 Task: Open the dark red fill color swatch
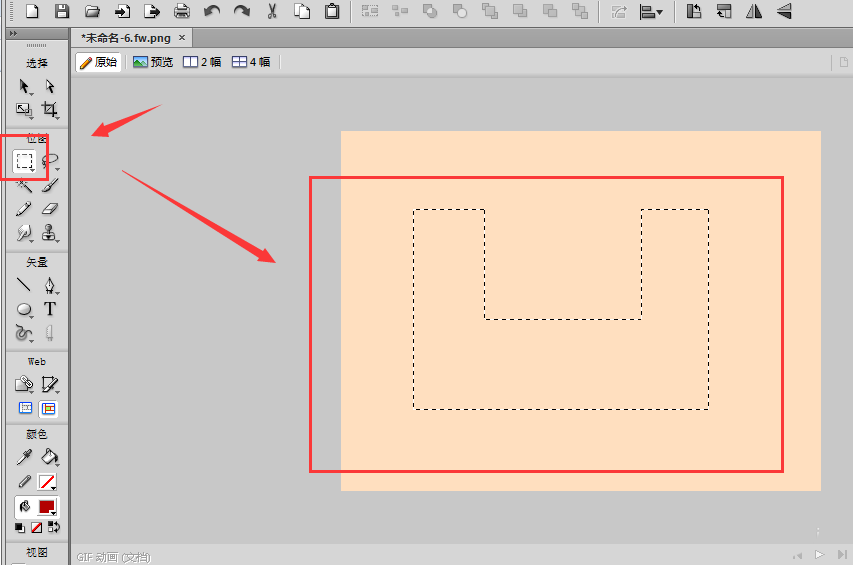[47, 507]
